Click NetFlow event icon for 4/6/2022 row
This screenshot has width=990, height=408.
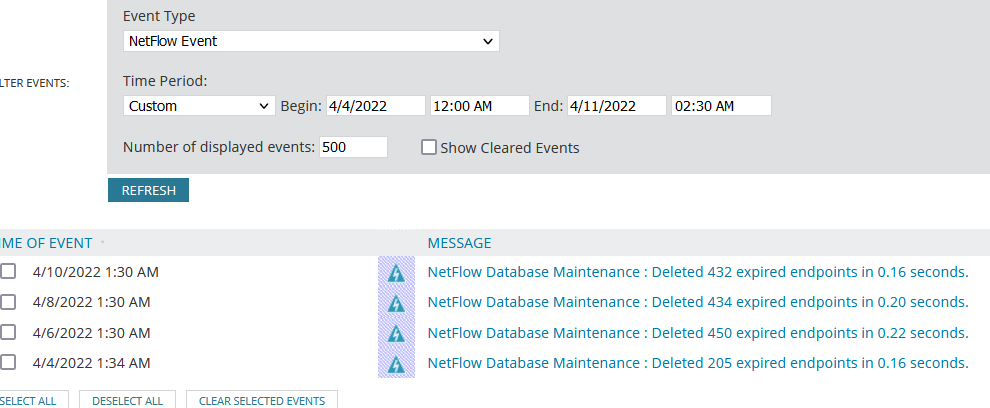[x=396, y=333]
